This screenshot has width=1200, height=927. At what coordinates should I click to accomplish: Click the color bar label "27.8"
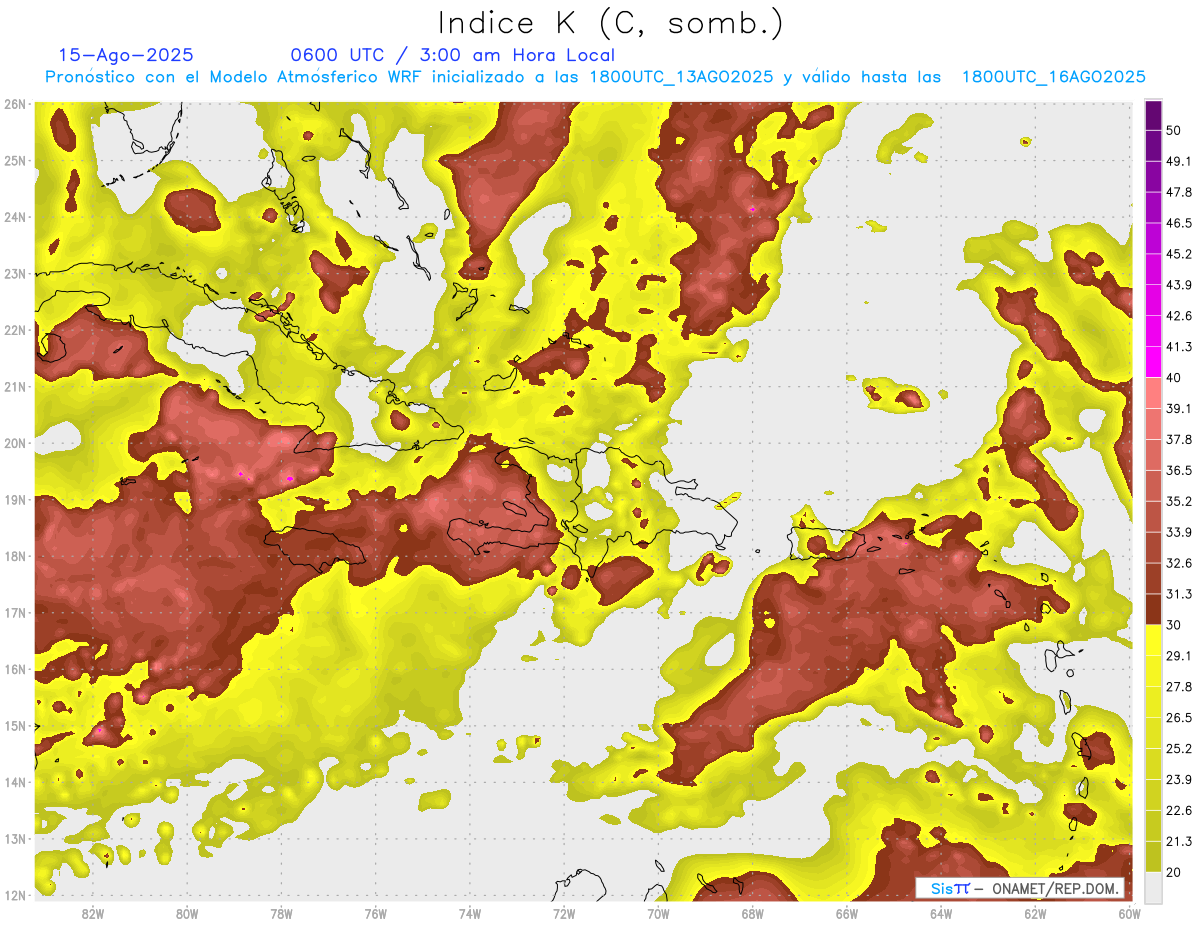tap(1179, 686)
